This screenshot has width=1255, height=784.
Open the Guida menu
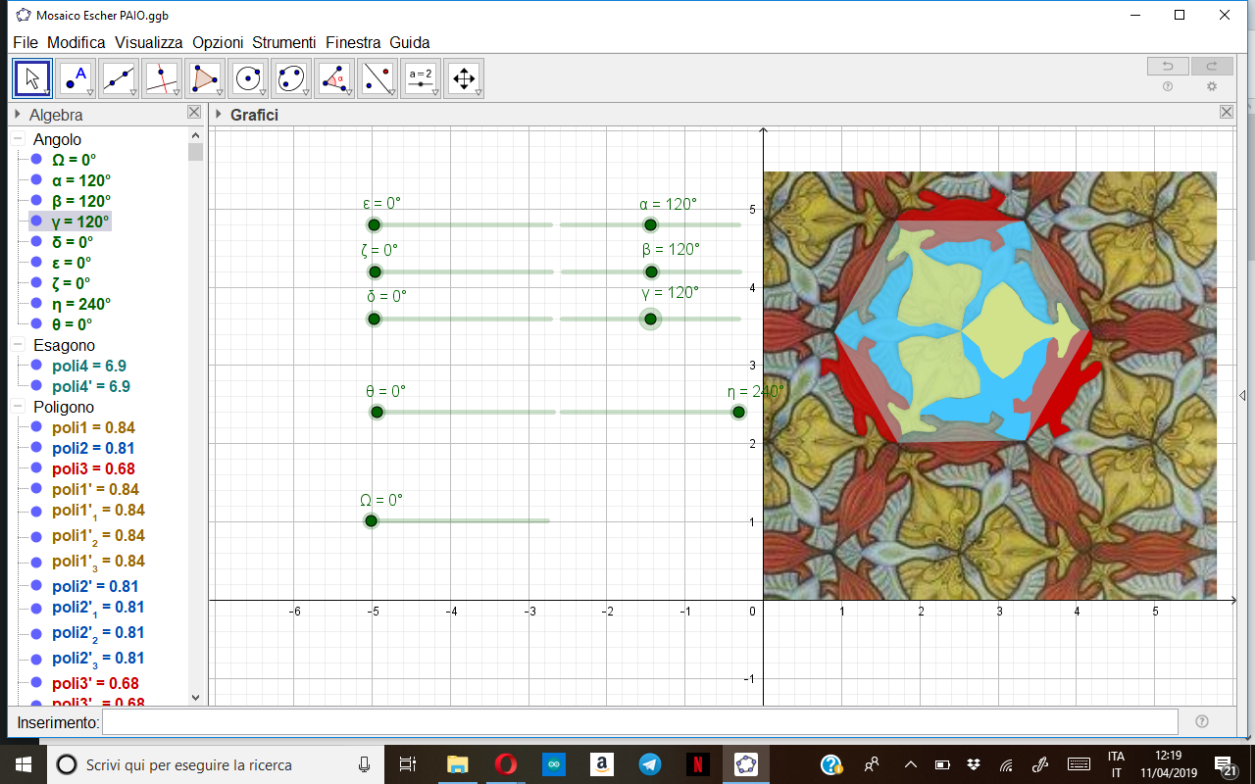(410, 42)
